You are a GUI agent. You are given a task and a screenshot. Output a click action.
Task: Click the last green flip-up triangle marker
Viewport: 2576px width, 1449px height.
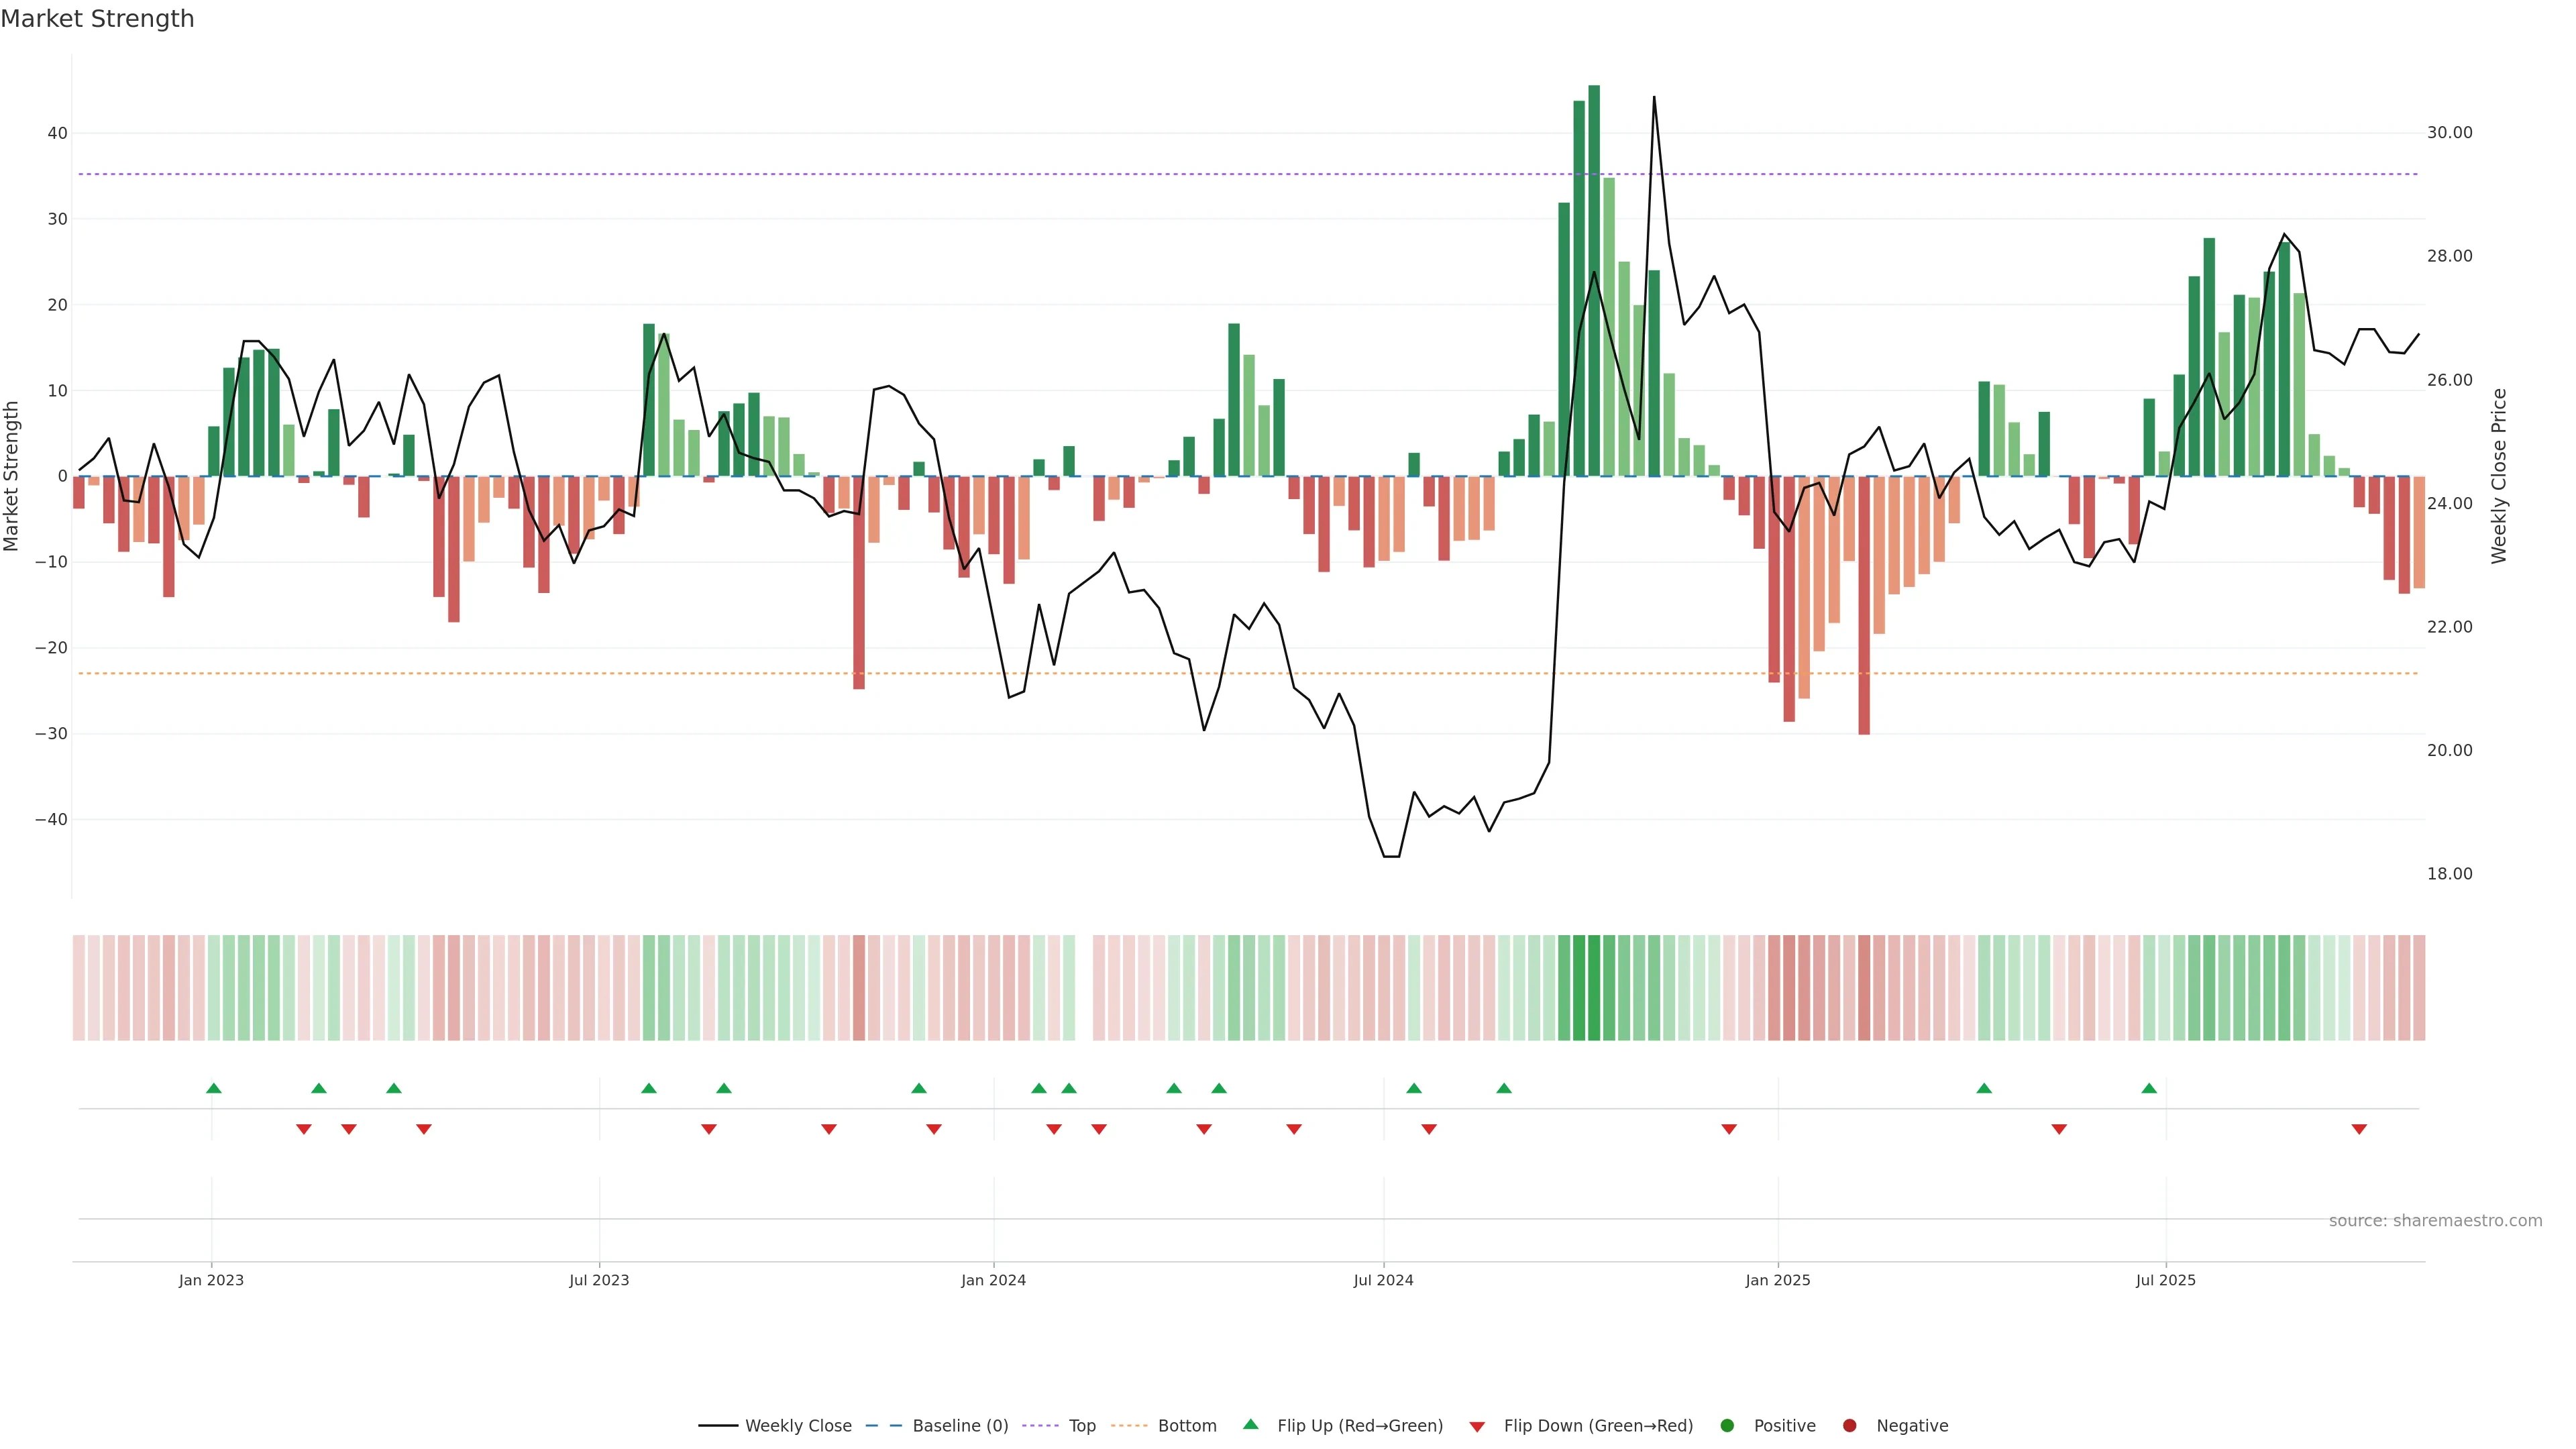2149,1088
